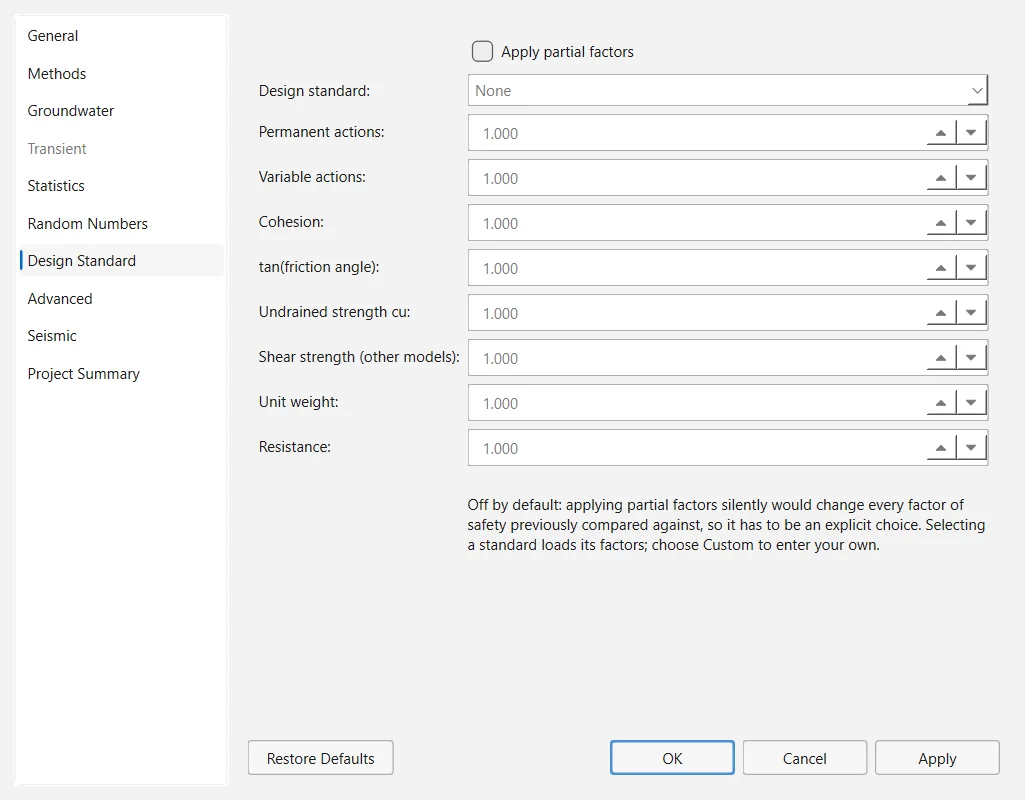Enable the Apply partial factors checkbox

pyautogui.click(x=482, y=52)
